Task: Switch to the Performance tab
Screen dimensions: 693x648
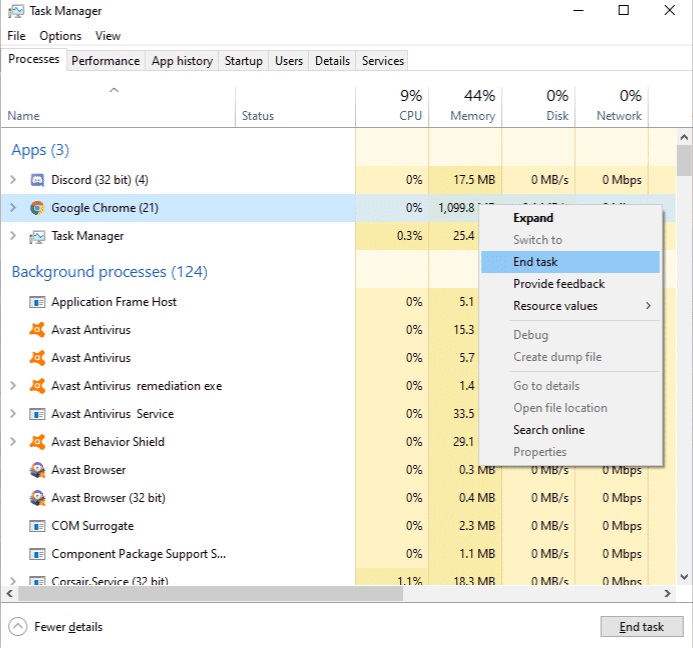Action: [x=106, y=61]
